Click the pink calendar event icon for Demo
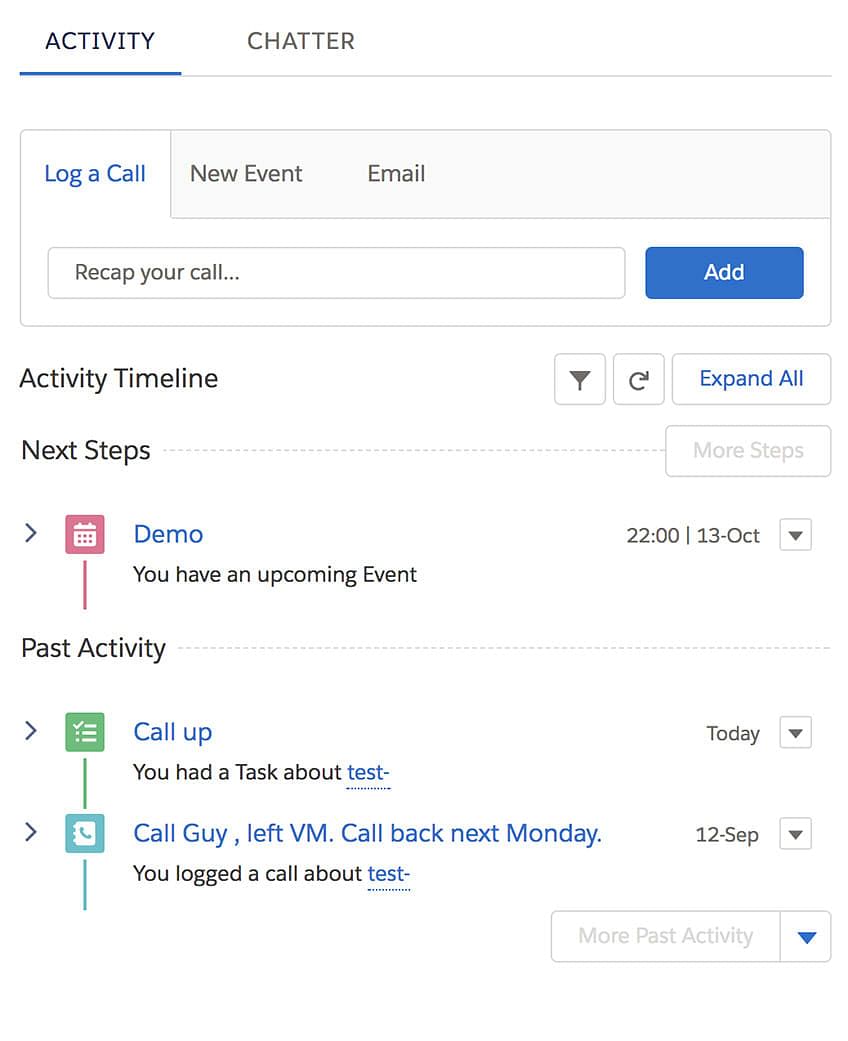Screen dimensions: 848x1041 pyautogui.click(x=85, y=535)
